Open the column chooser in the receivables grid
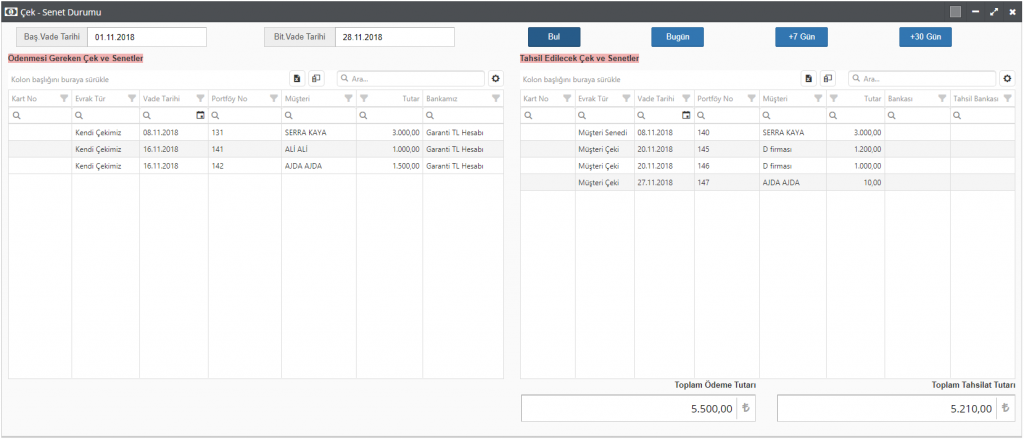This screenshot has width=1024, height=439. point(828,78)
